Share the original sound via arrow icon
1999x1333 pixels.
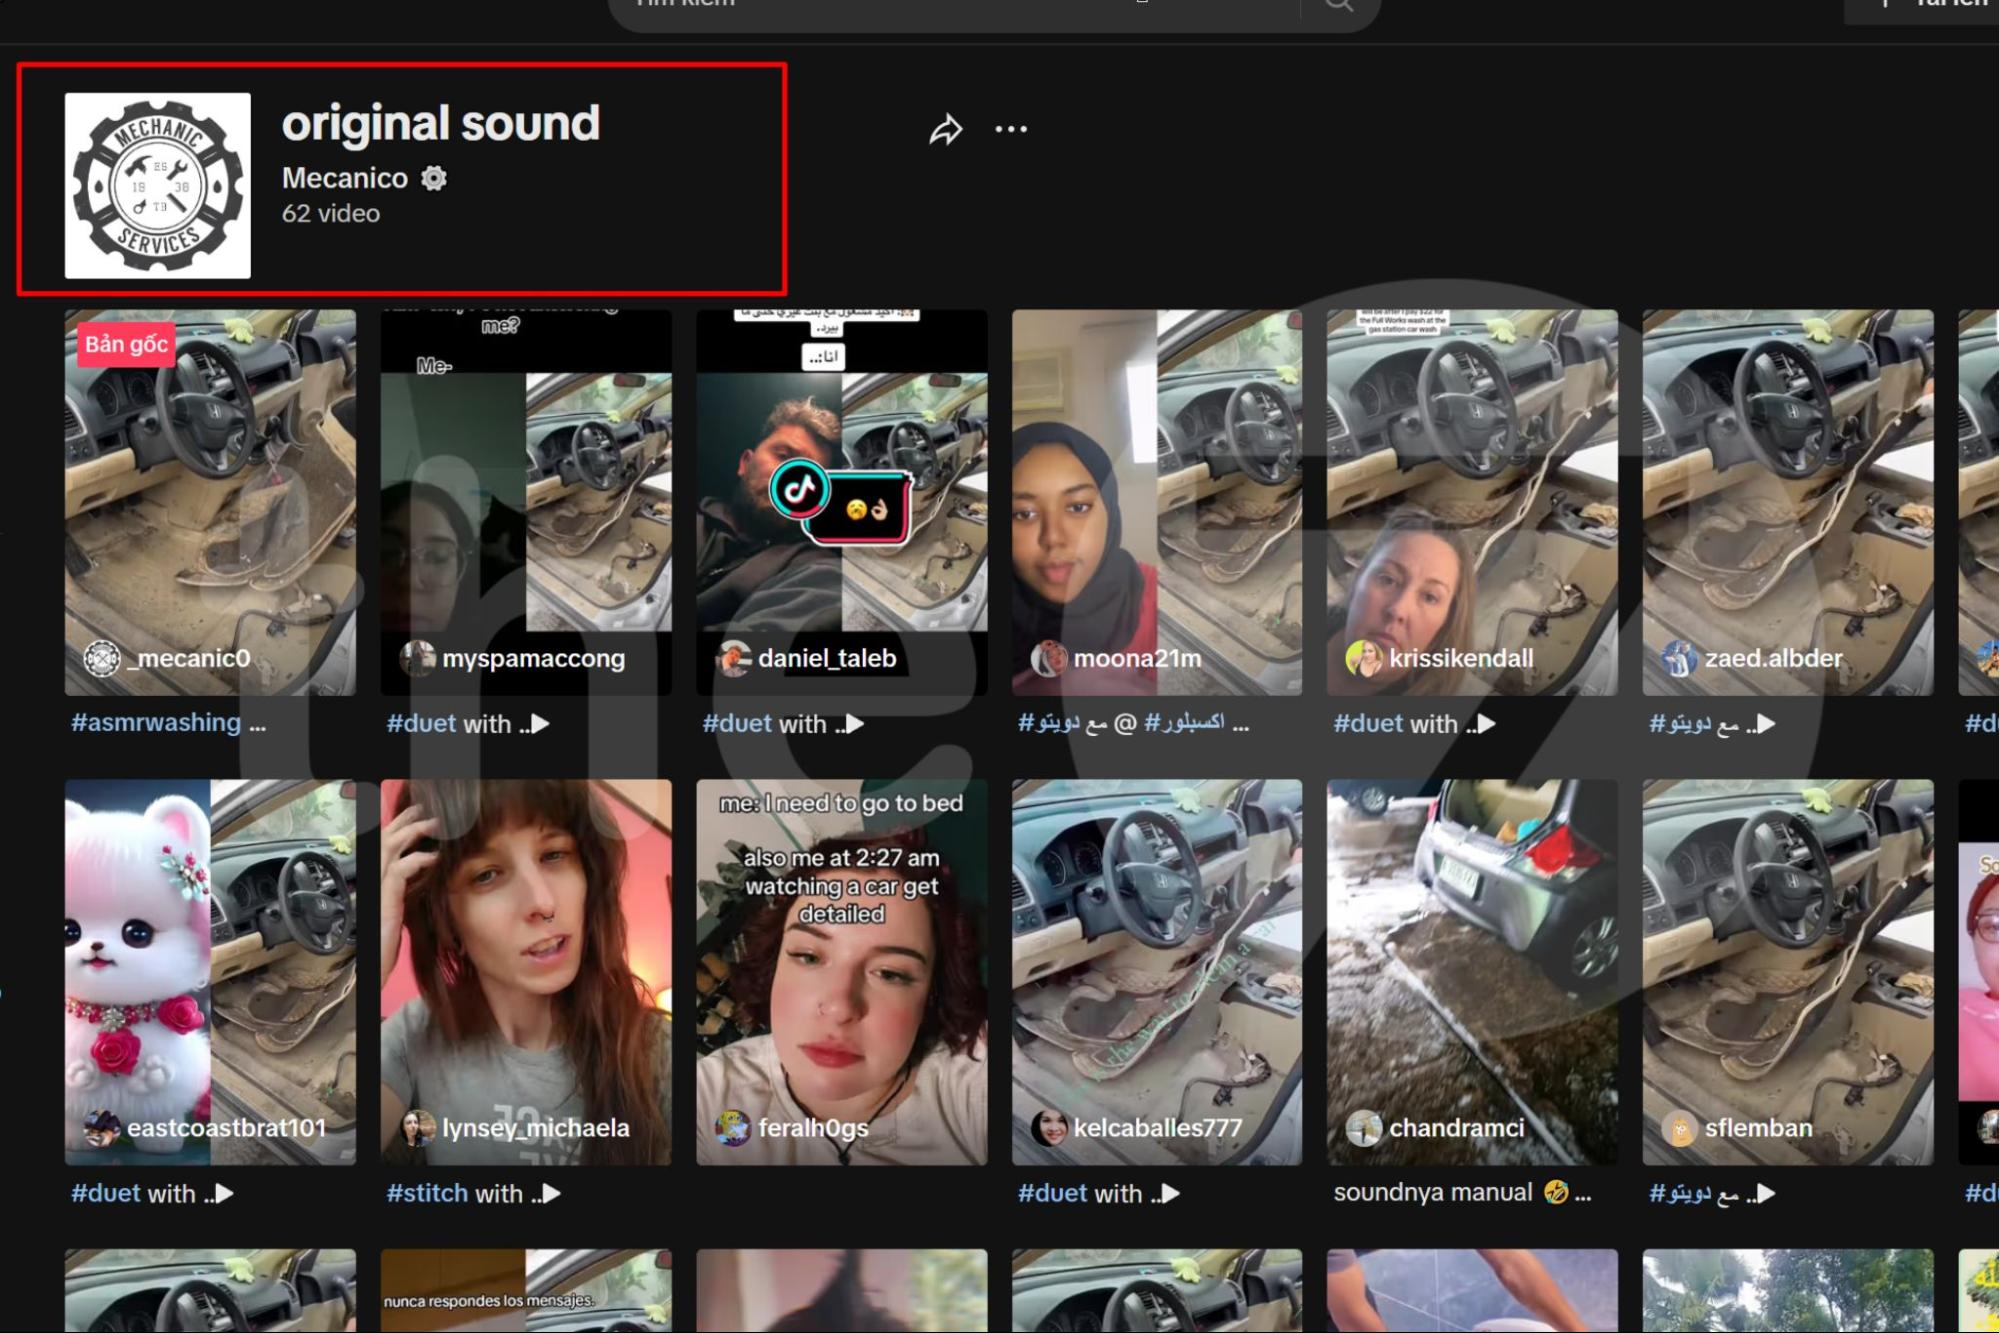tap(945, 128)
